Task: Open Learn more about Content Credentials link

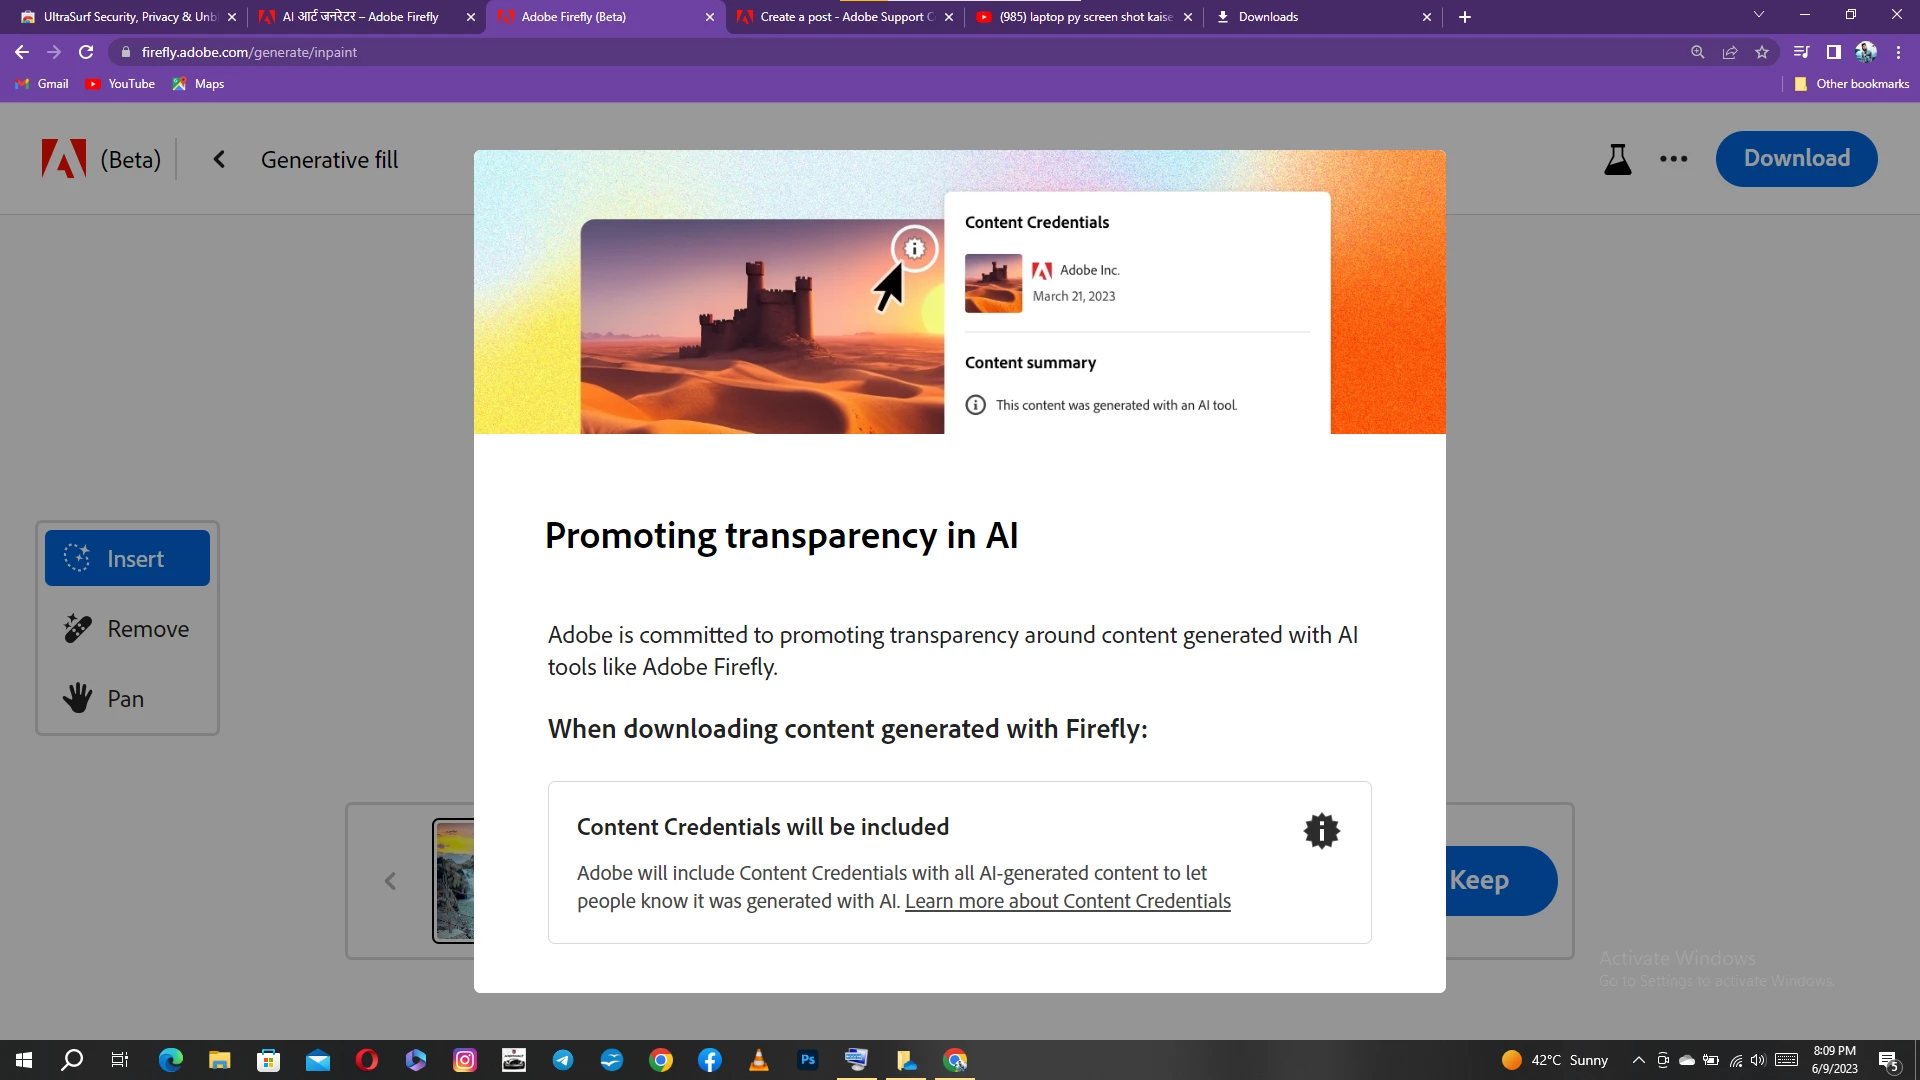Action: click(x=1067, y=901)
